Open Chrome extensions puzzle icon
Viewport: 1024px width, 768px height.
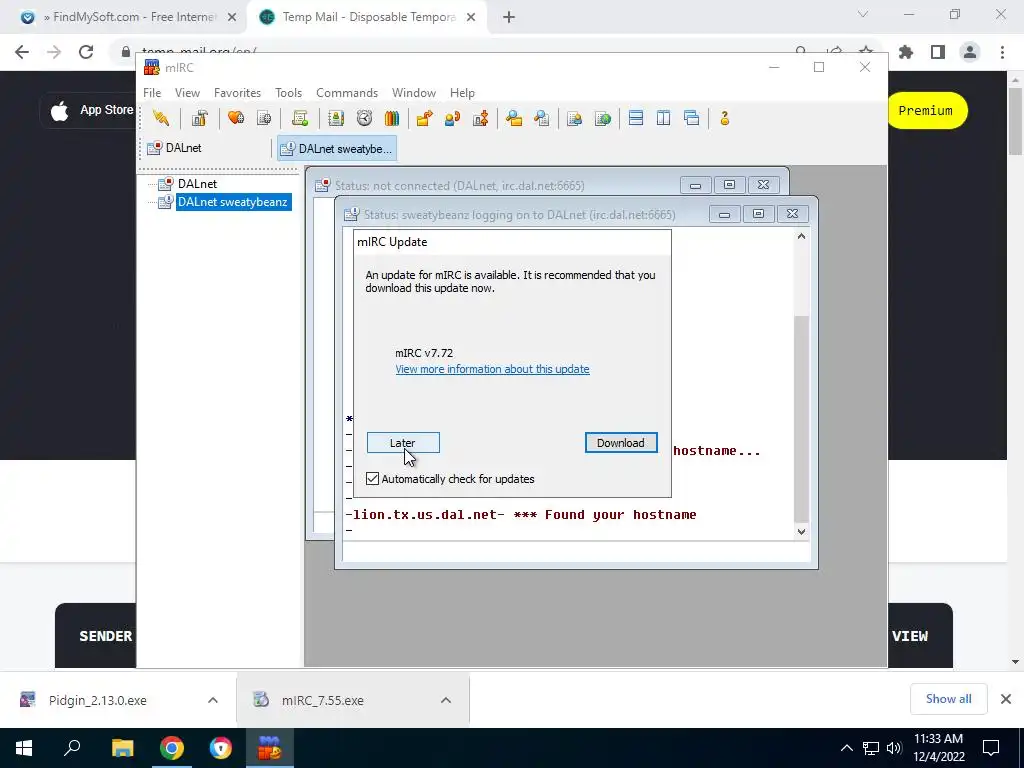(x=906, y=52)
